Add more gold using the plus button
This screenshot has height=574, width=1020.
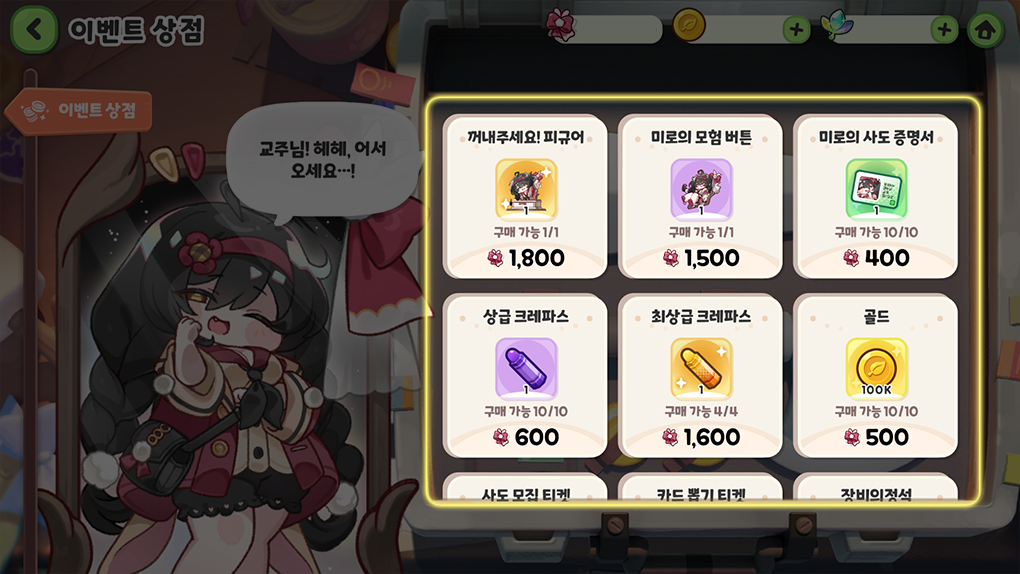(x=796, y=29)
